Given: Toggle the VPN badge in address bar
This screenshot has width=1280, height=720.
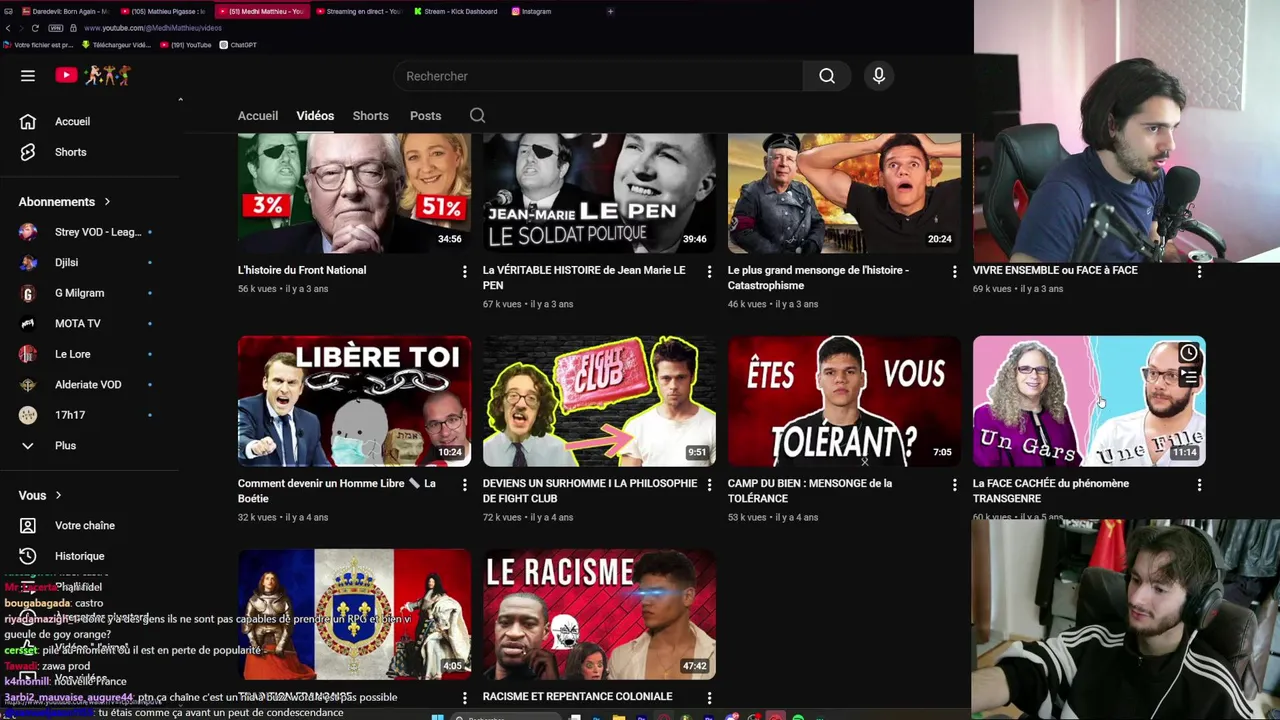Looking at the screenshot, I should tap(56, 28).
